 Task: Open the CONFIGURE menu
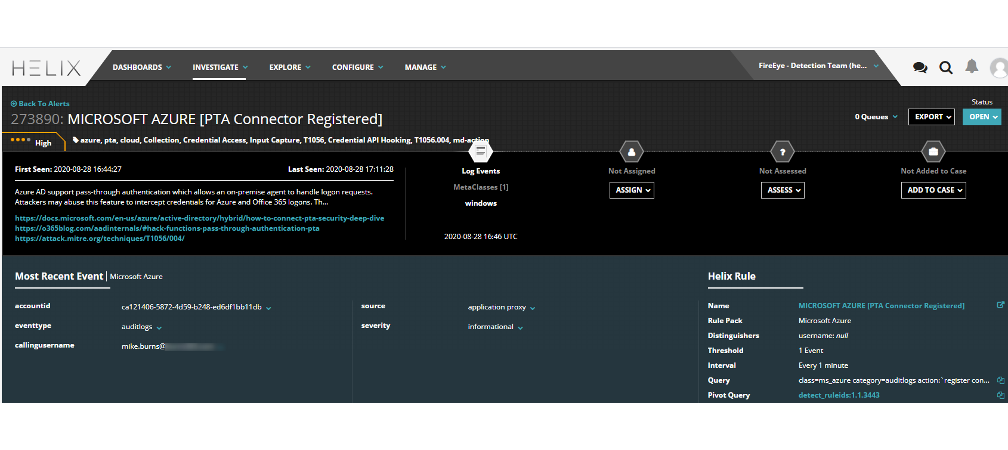point(357,67)
